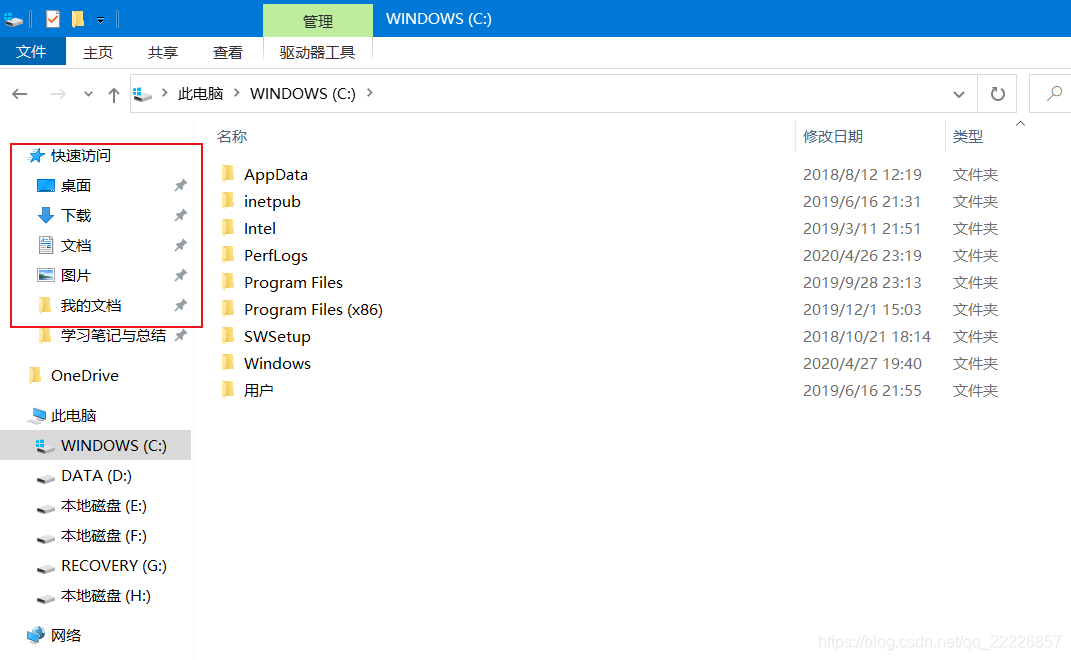Switch to the 查看 ribbon tab
1071x660 pixels.
[x=227, y=53]
